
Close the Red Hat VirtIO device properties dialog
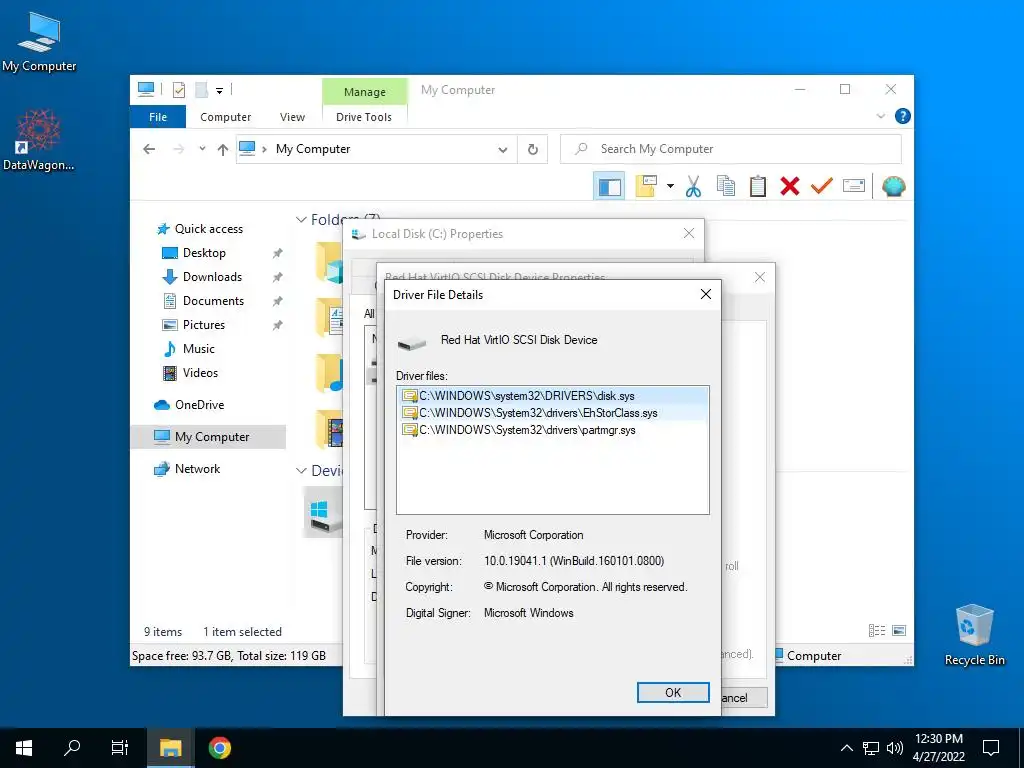[x=760, y=277]
